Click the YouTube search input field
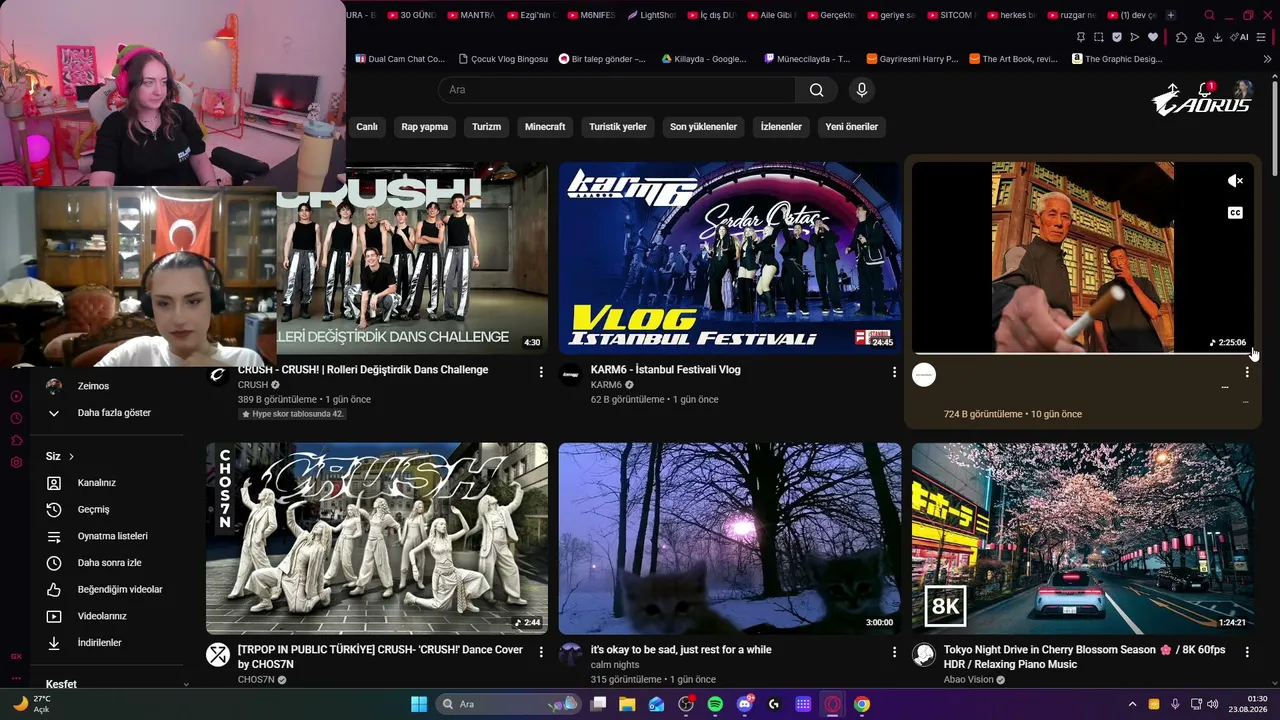The height and width of the screenshot is (720, 1280). (x=617, y=90)
